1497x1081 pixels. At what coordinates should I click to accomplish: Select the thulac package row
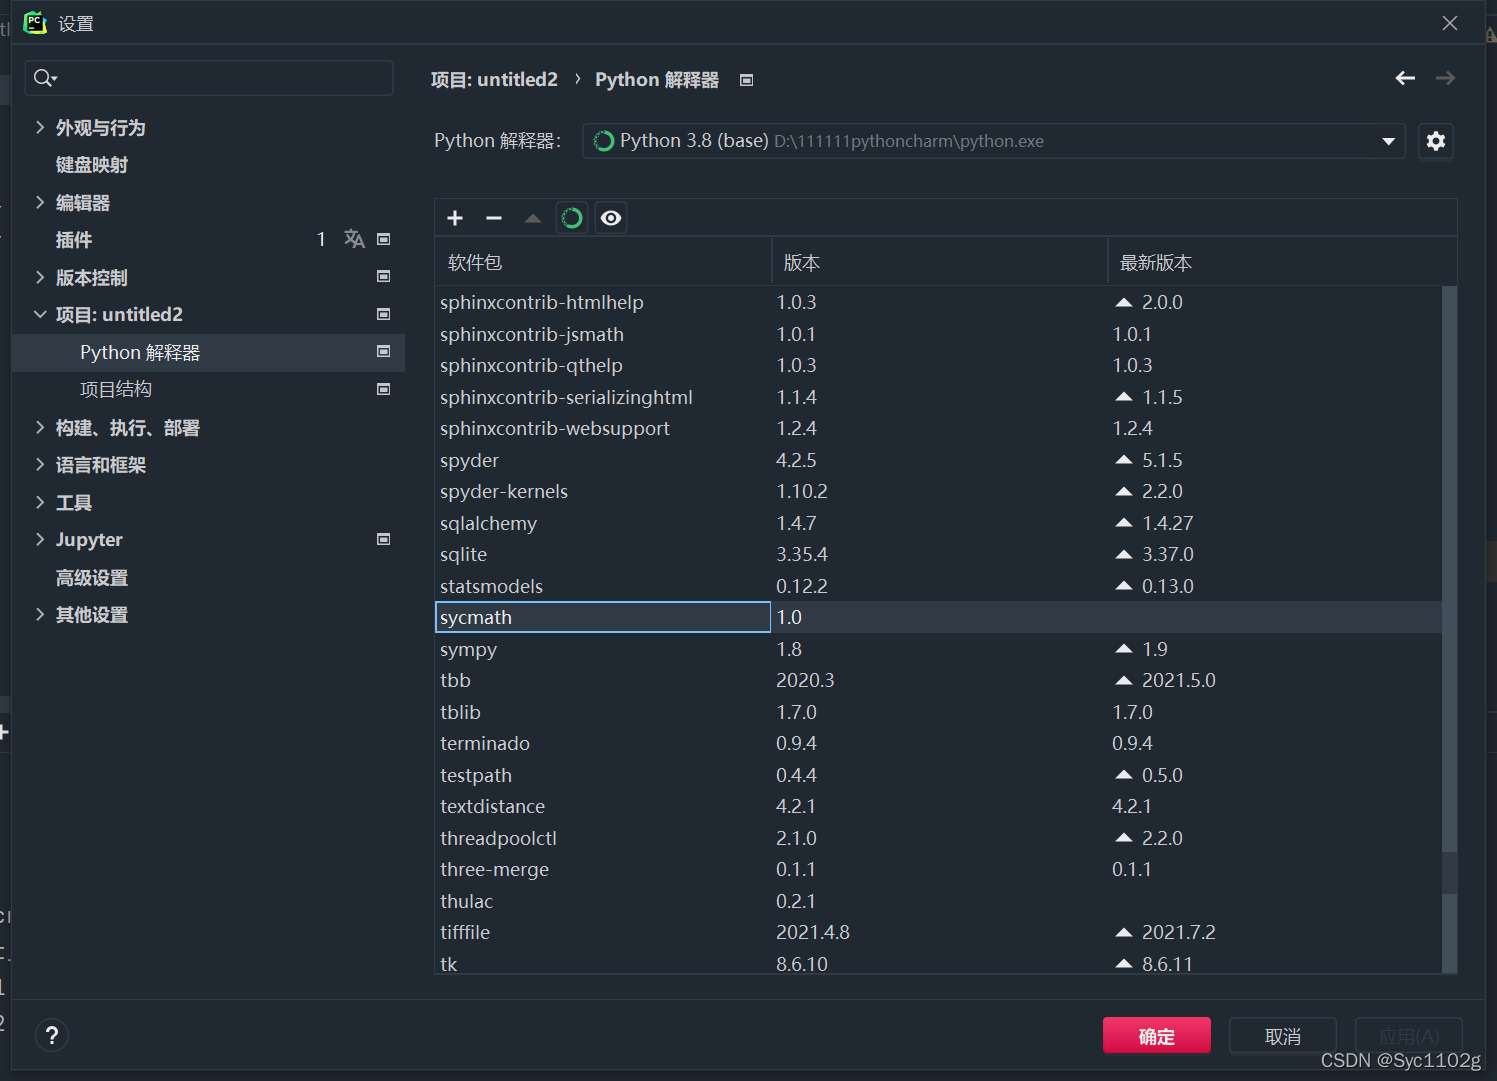pyautogui.click(x=938, y=901)
